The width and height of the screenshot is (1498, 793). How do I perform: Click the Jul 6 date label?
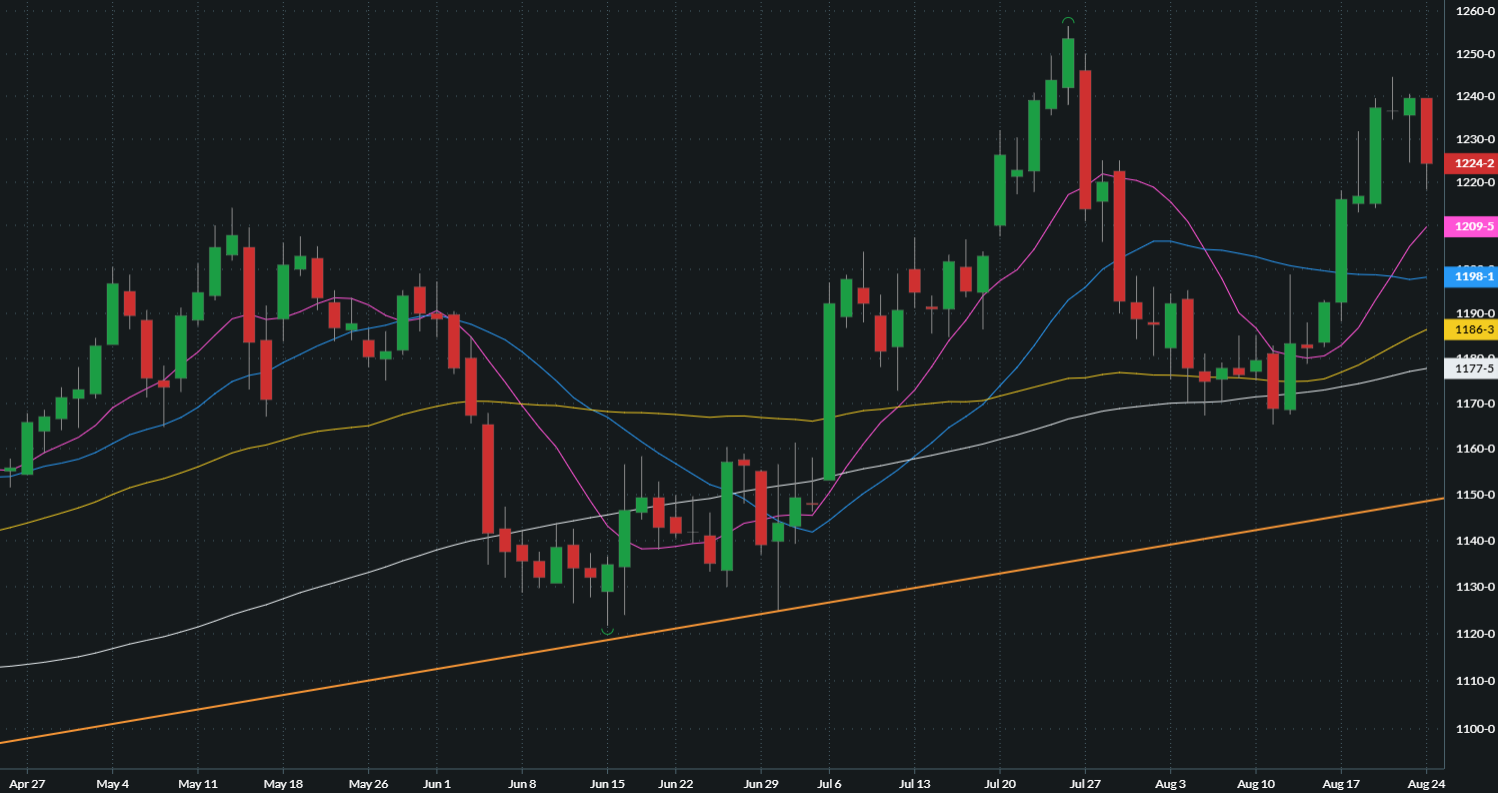(829, 783)
